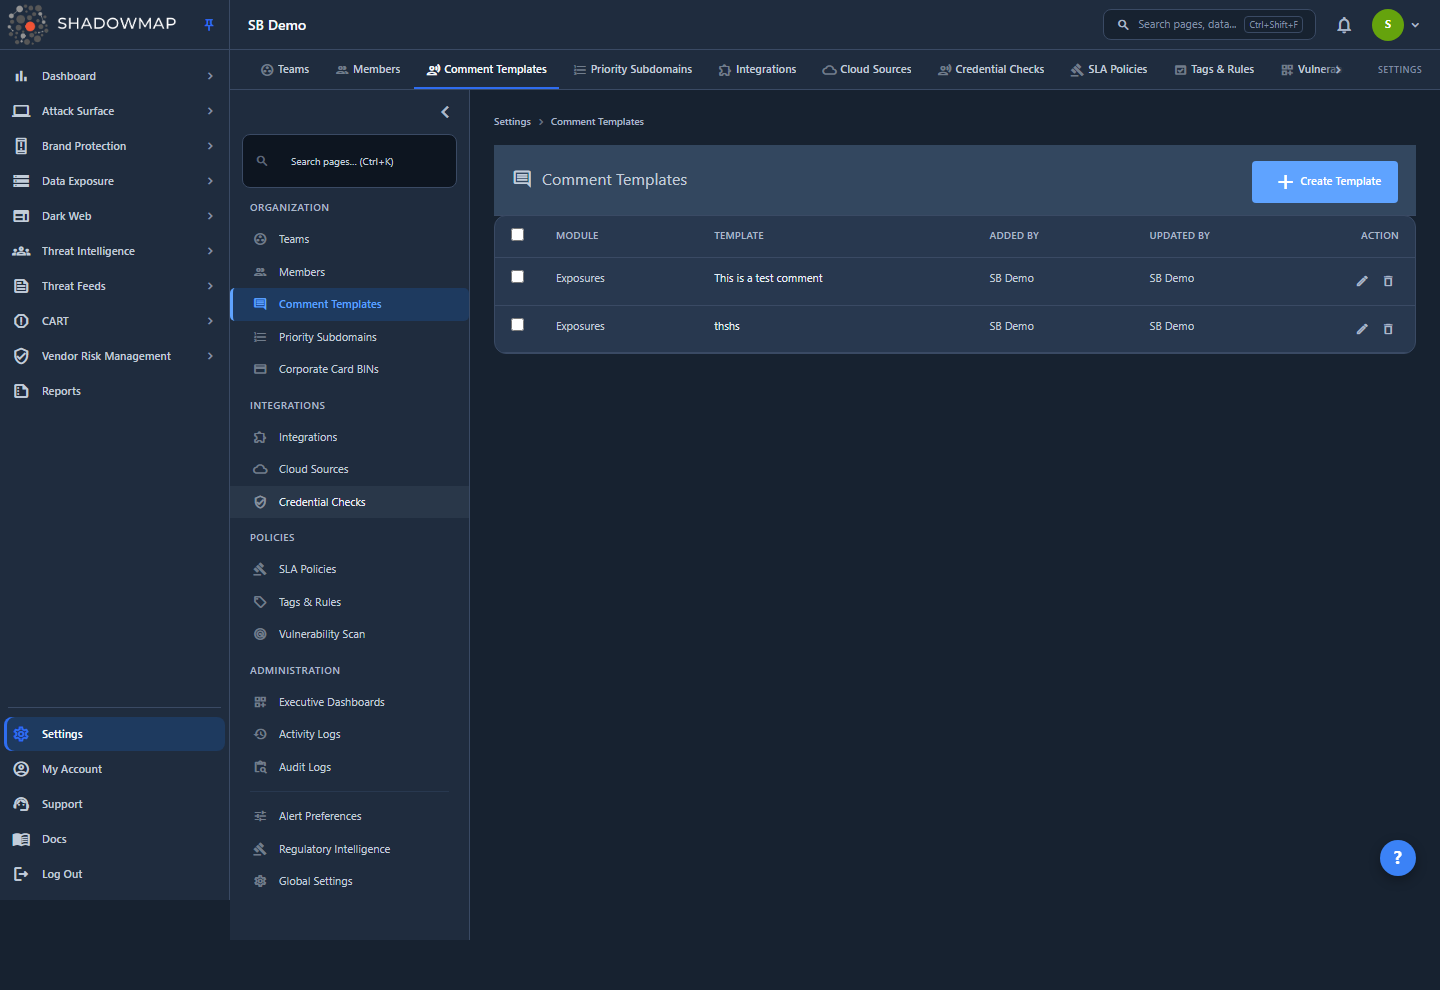
Task: Open the notifications bell
Action: [1344, 25]
